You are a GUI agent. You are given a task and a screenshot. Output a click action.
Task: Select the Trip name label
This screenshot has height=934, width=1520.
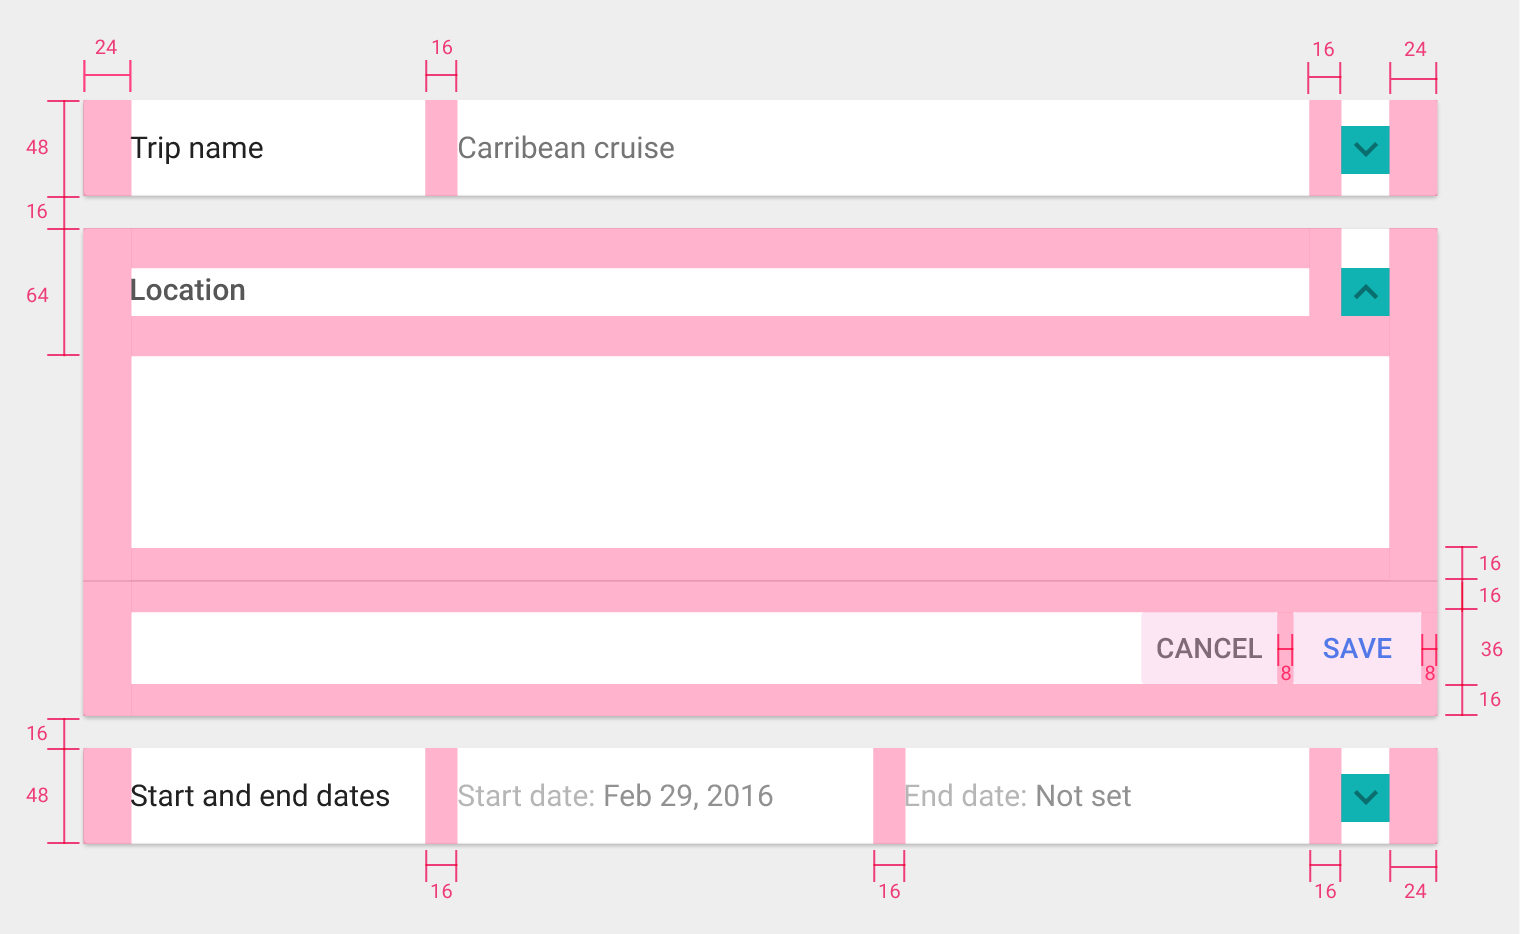coord(197,148)
